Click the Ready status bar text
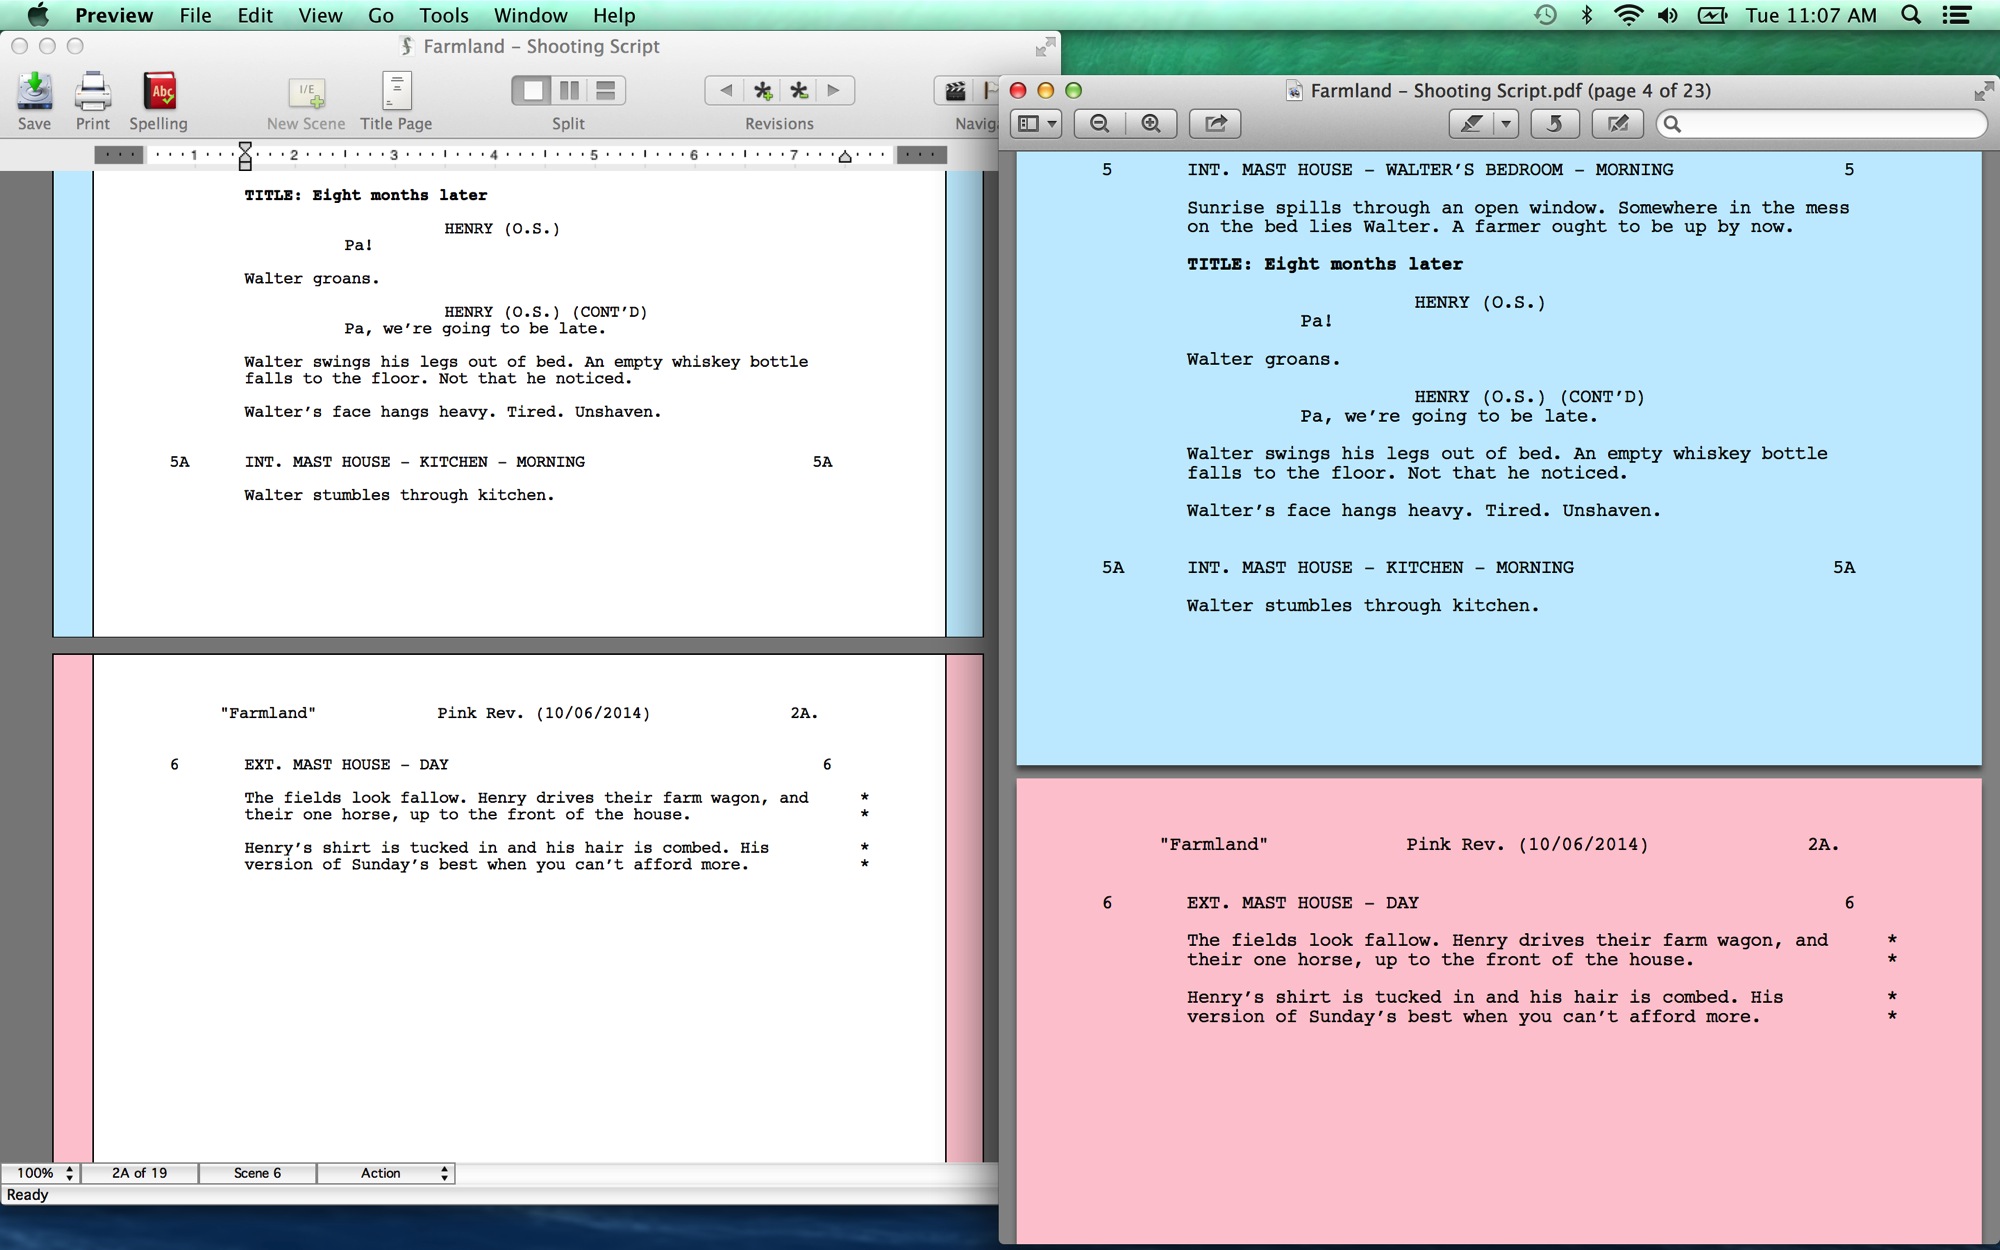The height and width of the screenshot is (1250, 2000). pyautogui.click(x=27, y=1195)
